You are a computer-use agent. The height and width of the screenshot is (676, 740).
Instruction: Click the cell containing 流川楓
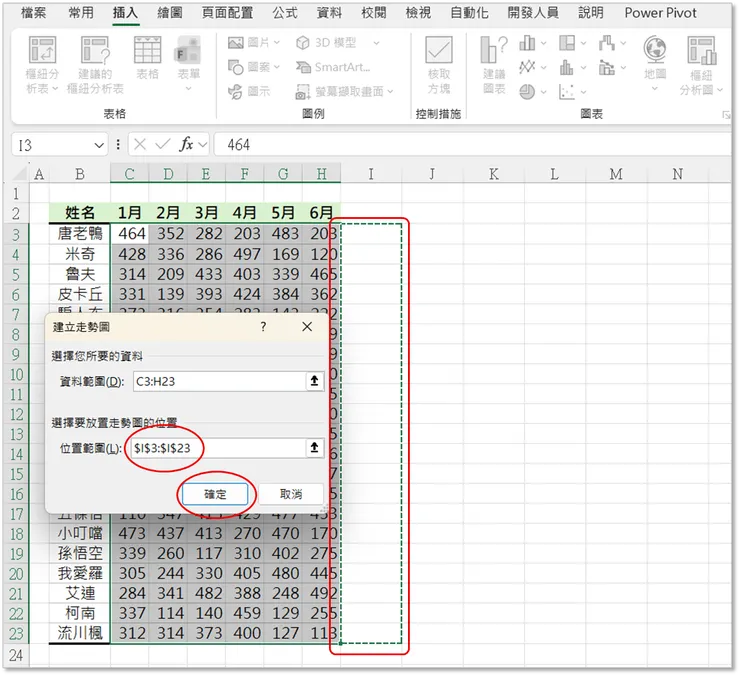[x=80, y=633]
